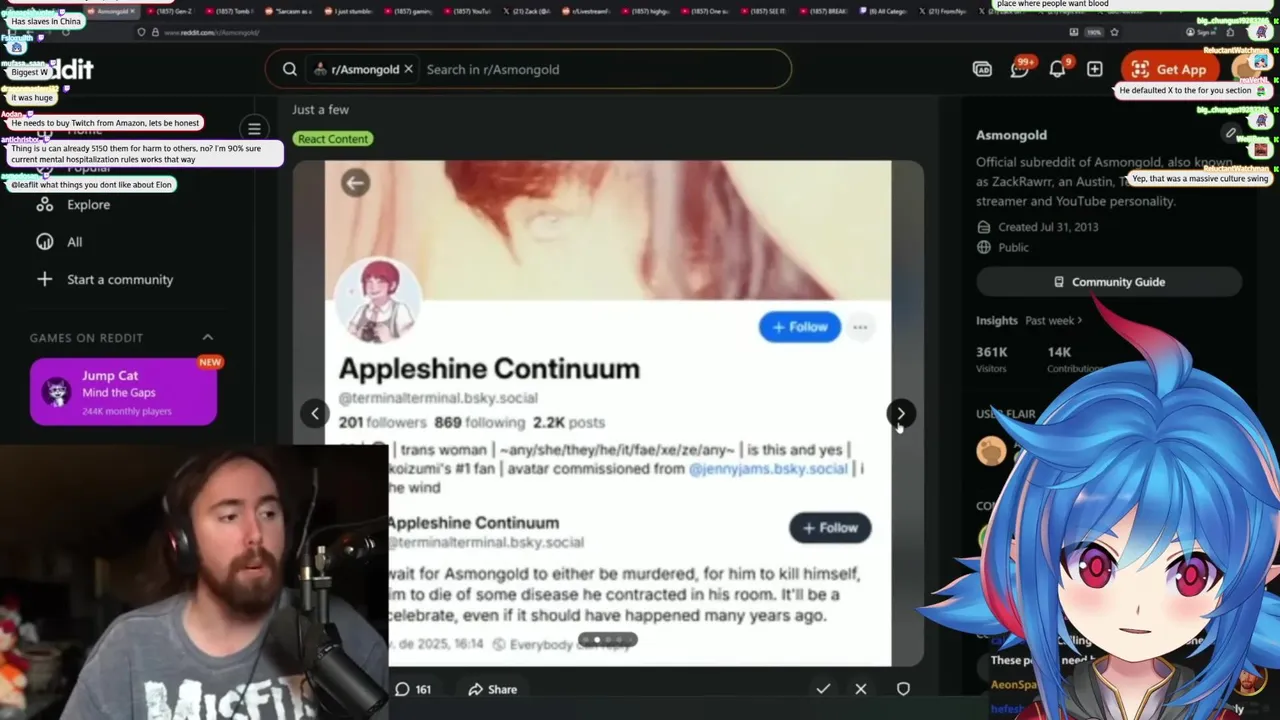Click the Asmongold community title

click(x=1011, y=135)
